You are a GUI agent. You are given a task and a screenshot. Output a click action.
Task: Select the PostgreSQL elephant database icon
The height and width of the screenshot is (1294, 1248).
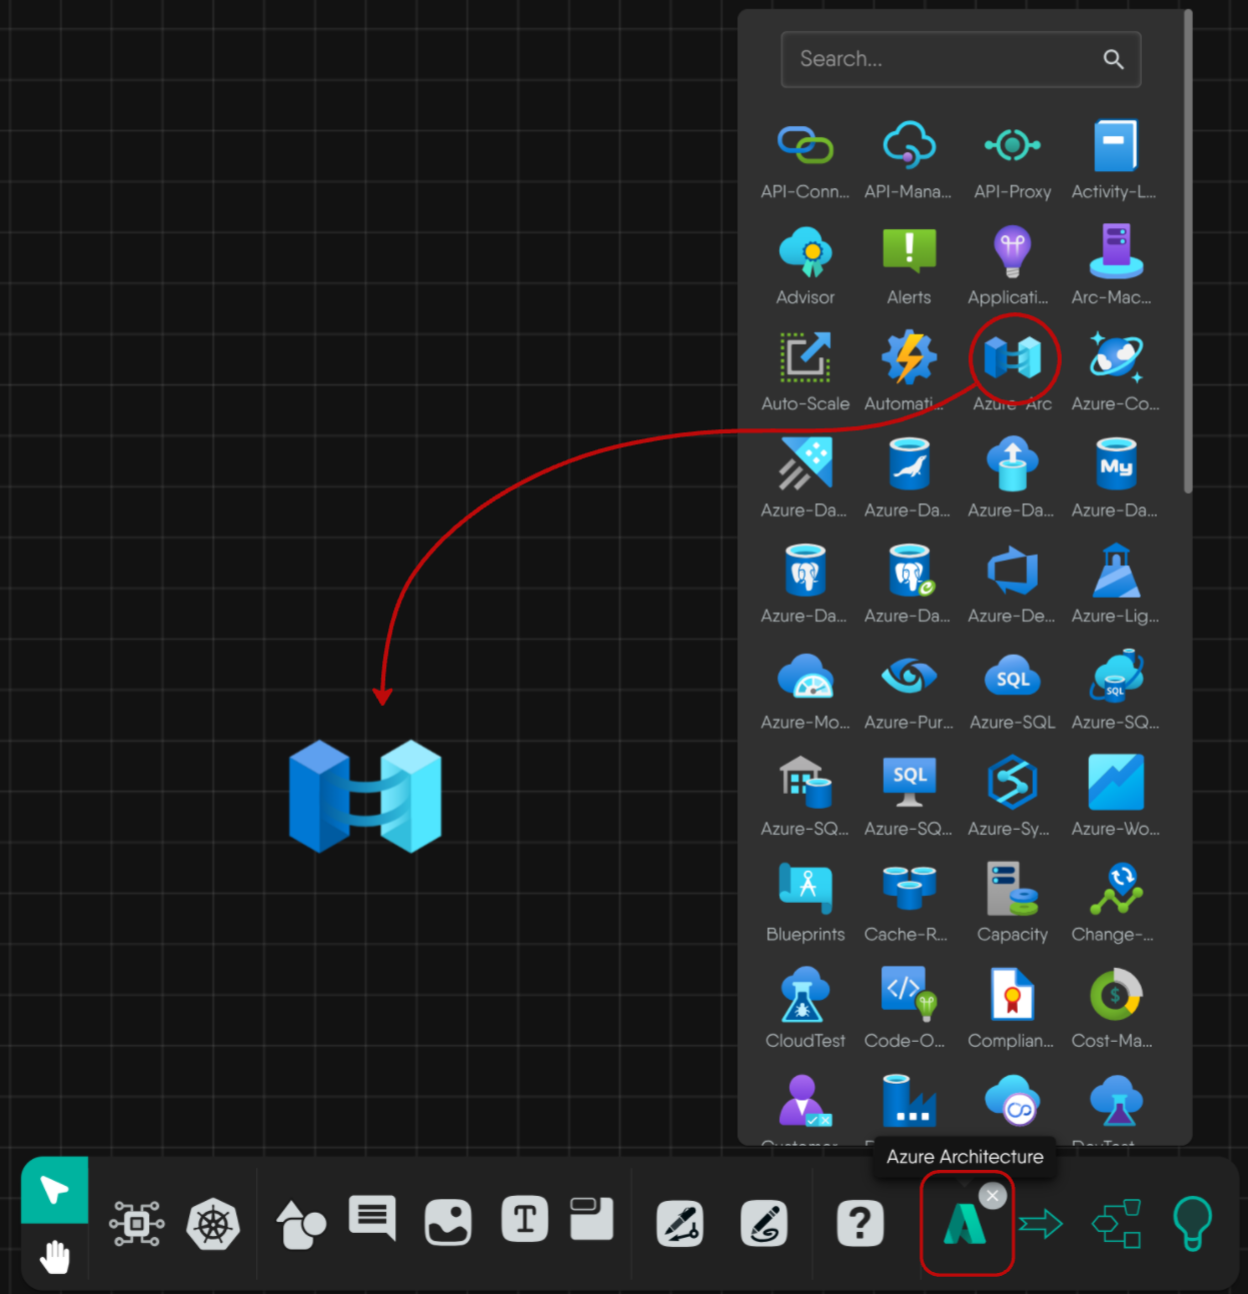click(x=805, y=570)
